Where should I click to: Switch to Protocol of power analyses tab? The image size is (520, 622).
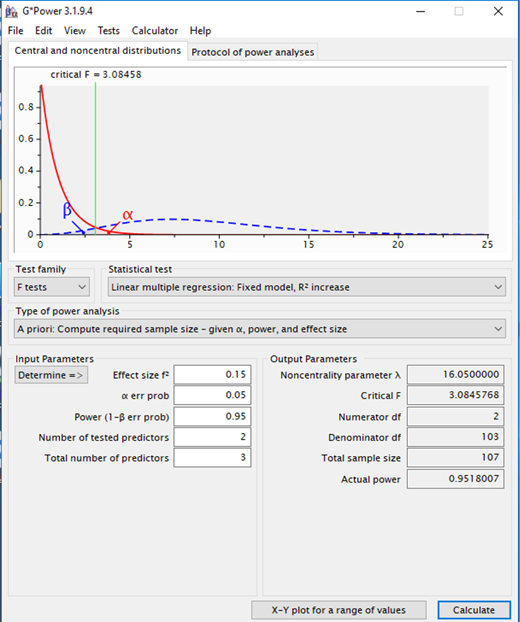[x=253, y=52]
